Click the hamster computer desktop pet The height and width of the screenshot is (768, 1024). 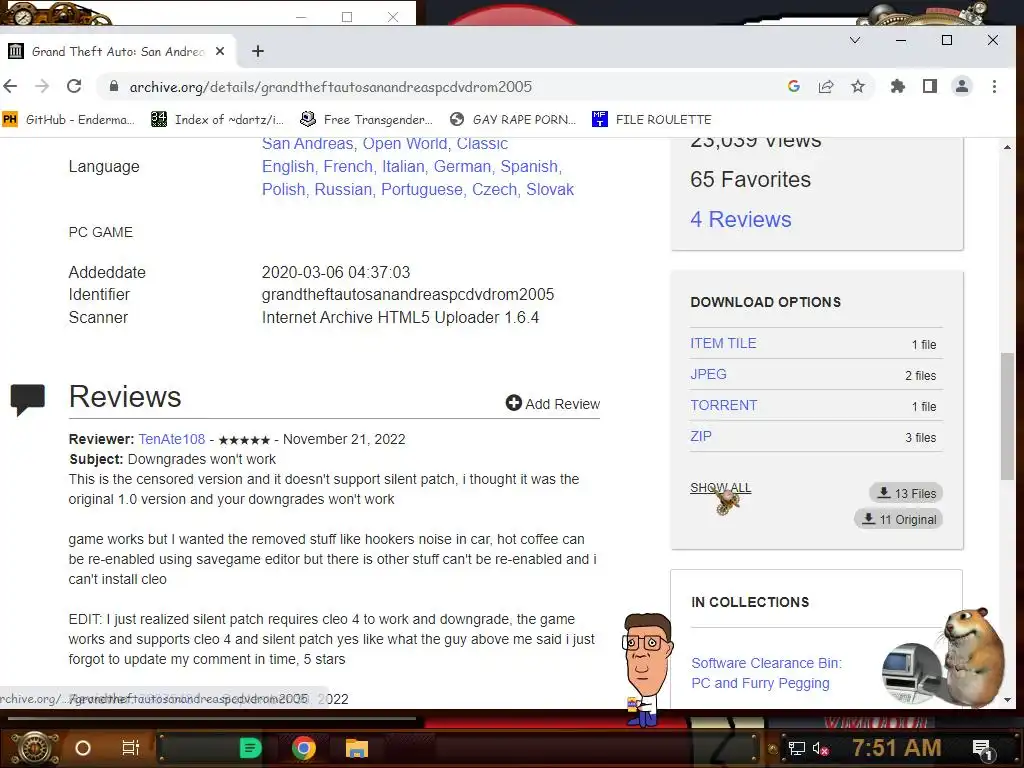pyautogui.click(x=943, y=660)
